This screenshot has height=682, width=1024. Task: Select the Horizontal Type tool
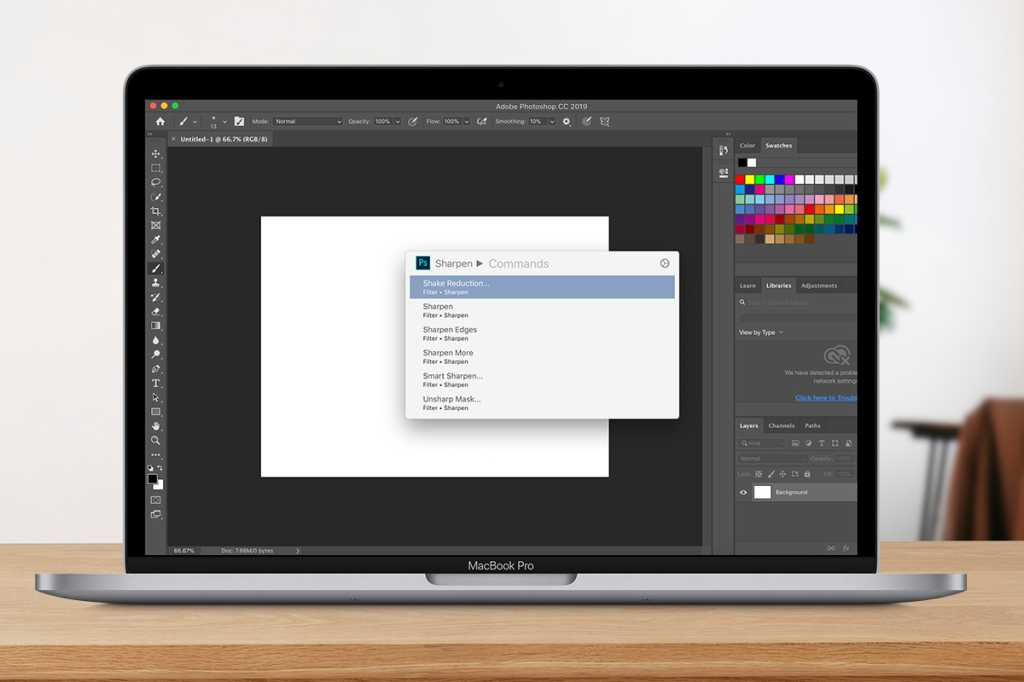tap(156, 383)
